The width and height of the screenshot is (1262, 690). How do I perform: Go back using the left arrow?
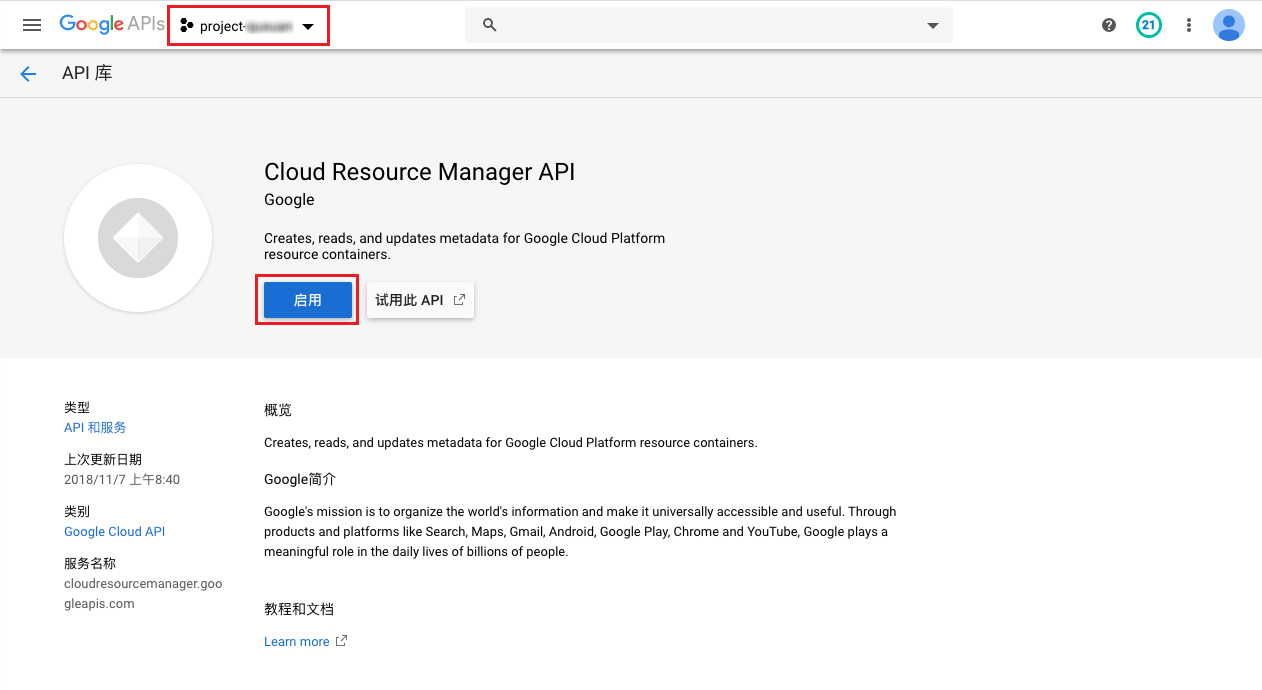28,73
